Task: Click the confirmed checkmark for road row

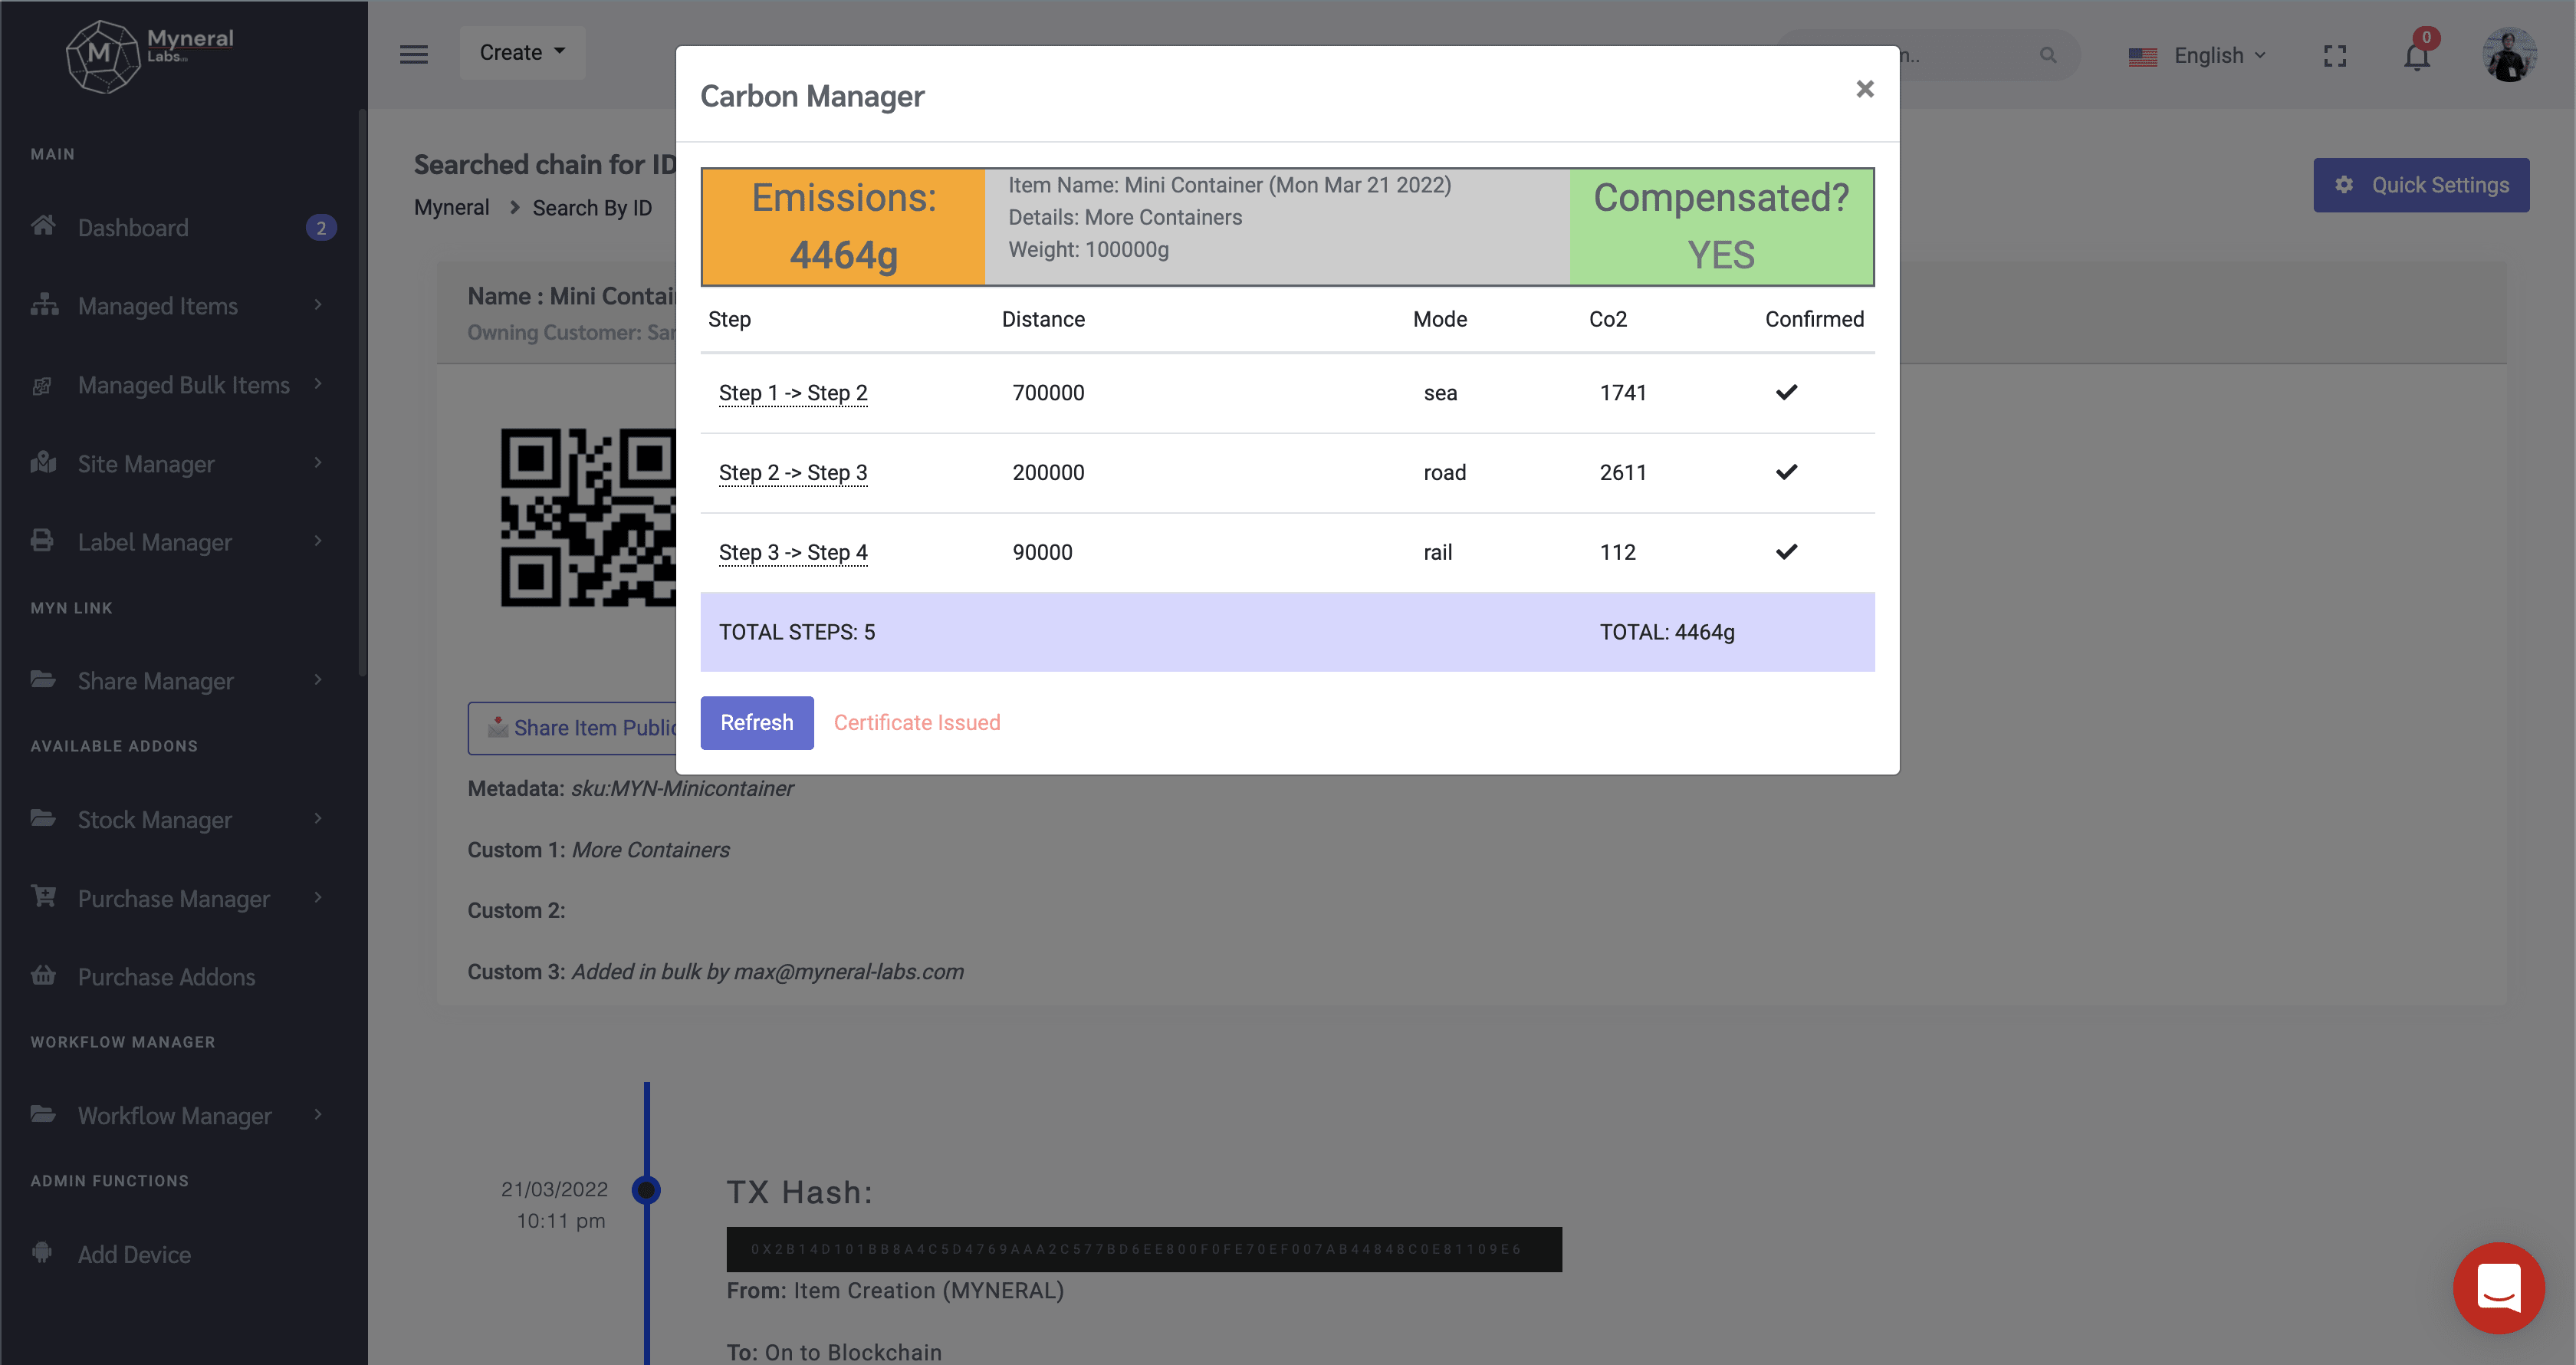Action: click(x=1786, y=471)
